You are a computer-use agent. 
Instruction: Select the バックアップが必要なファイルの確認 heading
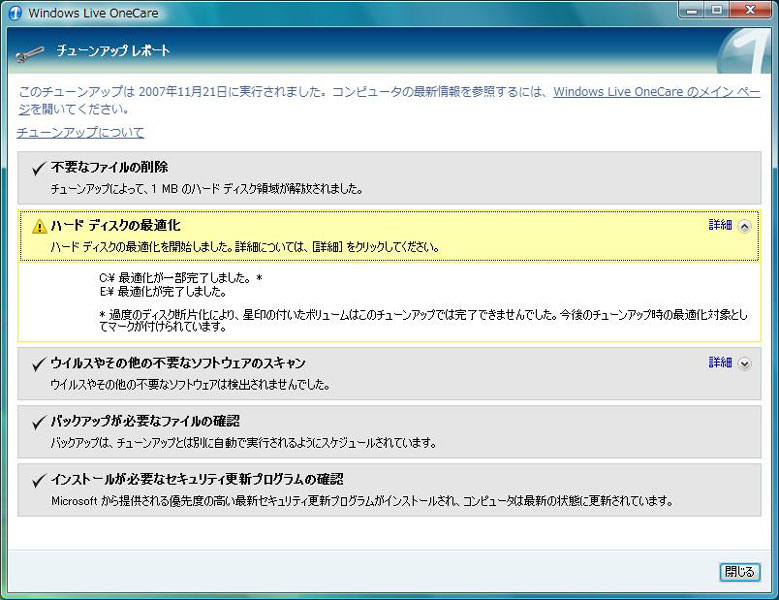pyautogui.click(x=145, y=421)
